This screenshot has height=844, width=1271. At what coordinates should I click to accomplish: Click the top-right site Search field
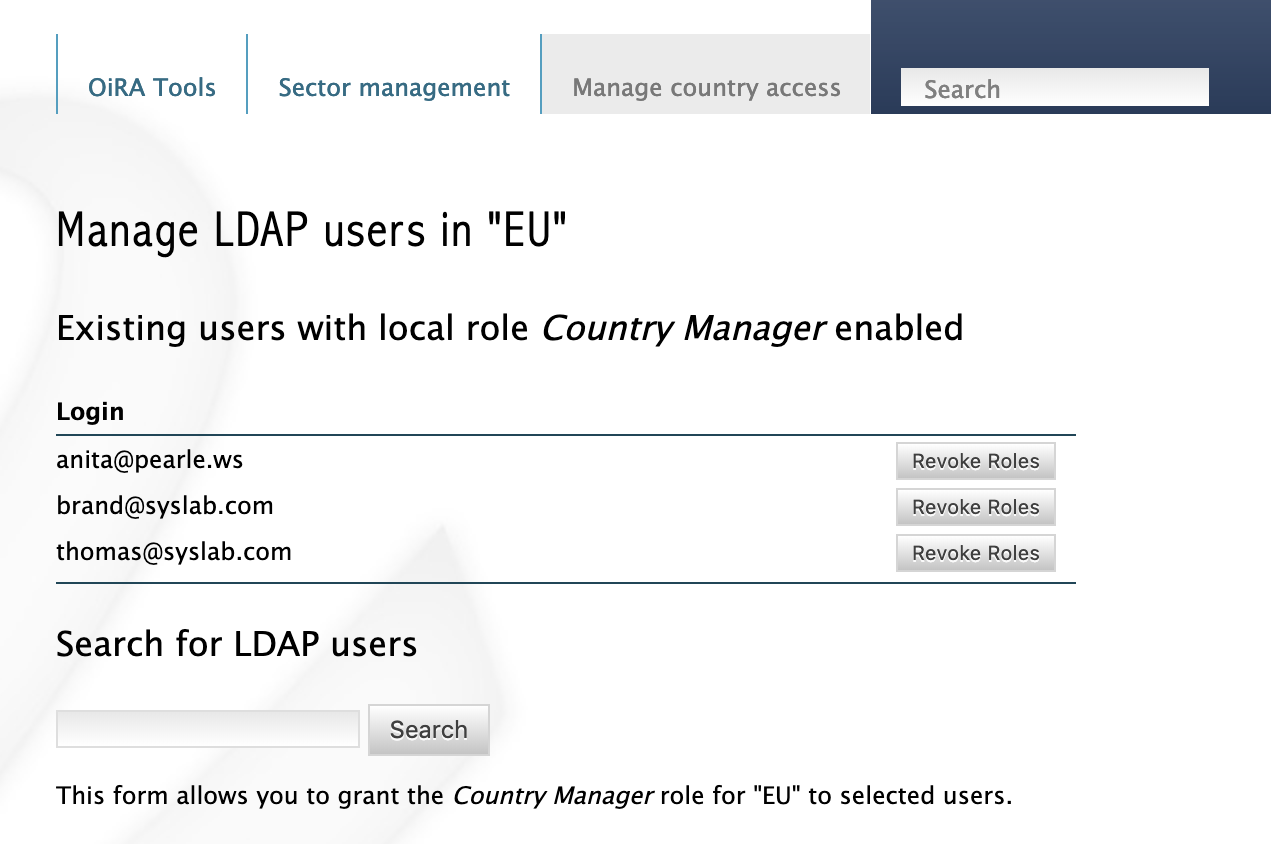coord(1054,88)
